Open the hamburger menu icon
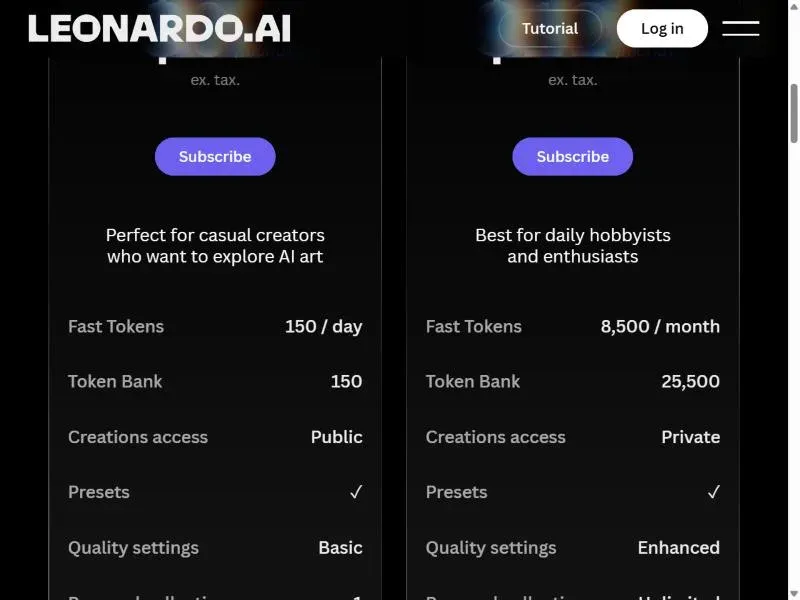 coord(740,29)
